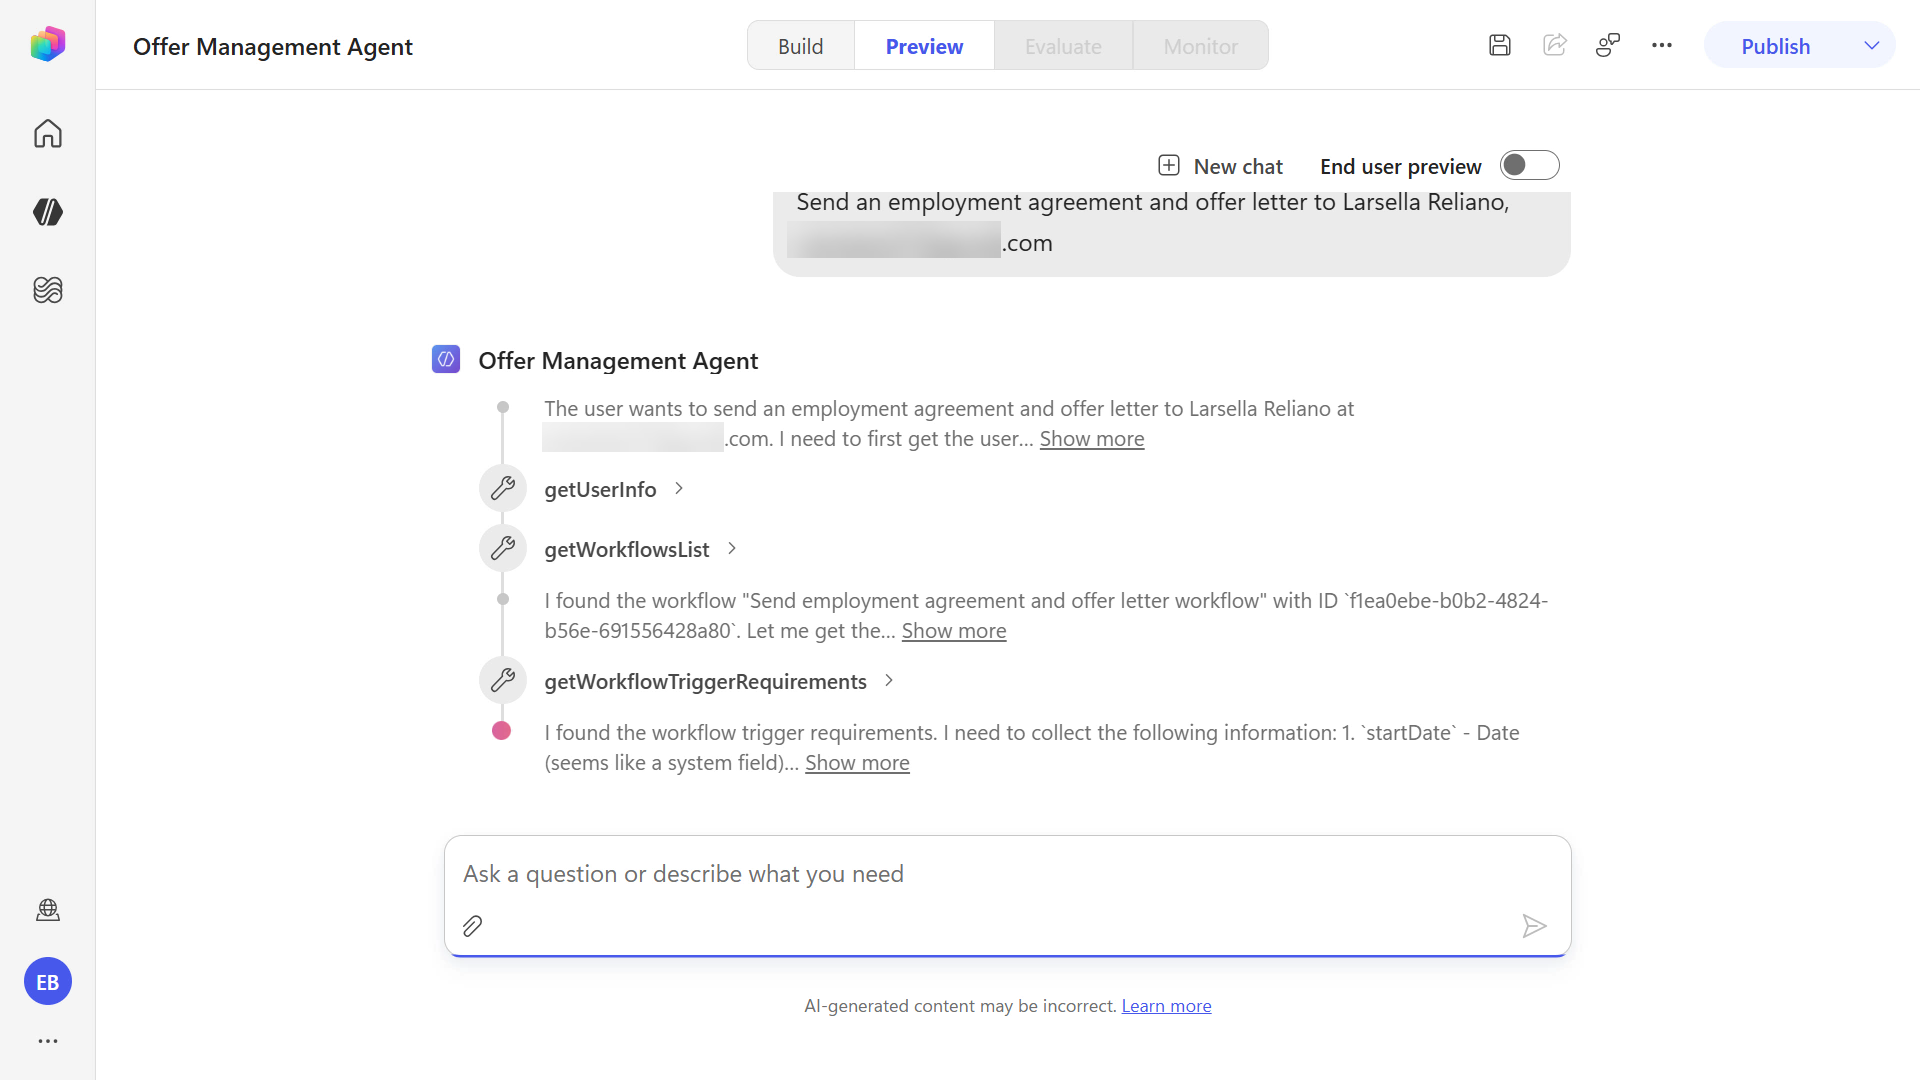1920x1080 pixels.
Task: Open the EB user profile avatar
Action: coord(48,982)
